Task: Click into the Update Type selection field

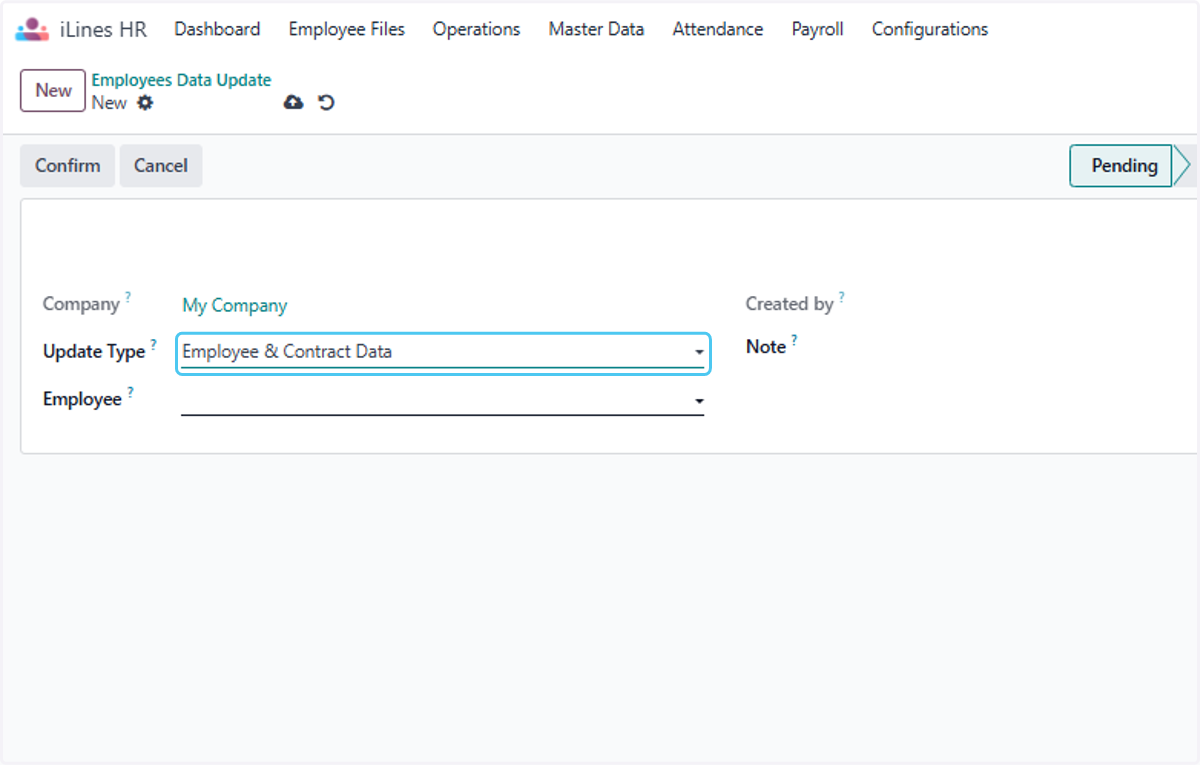Action: point(442,353)
